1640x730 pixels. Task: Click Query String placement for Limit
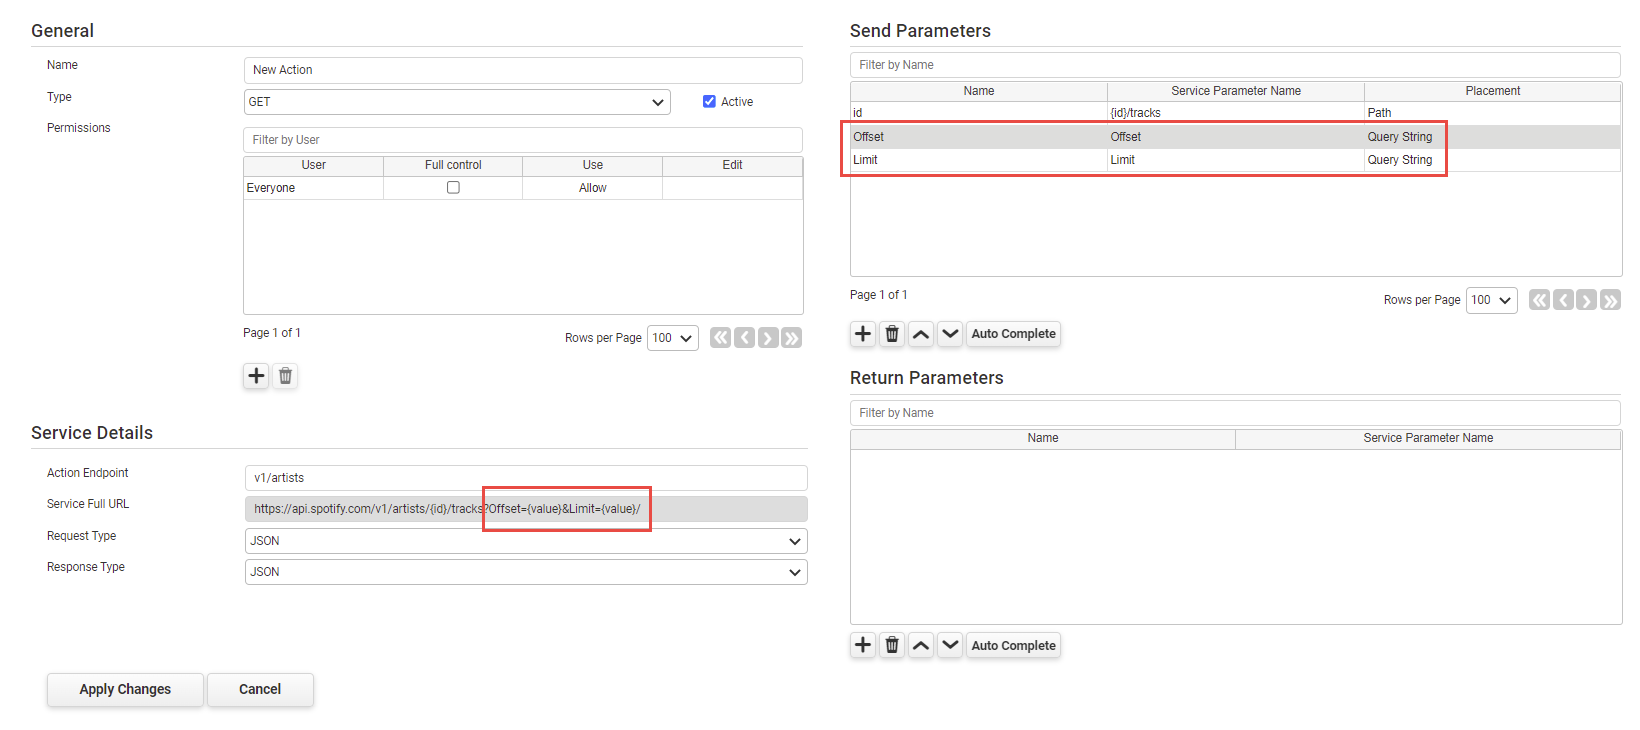1493,160
